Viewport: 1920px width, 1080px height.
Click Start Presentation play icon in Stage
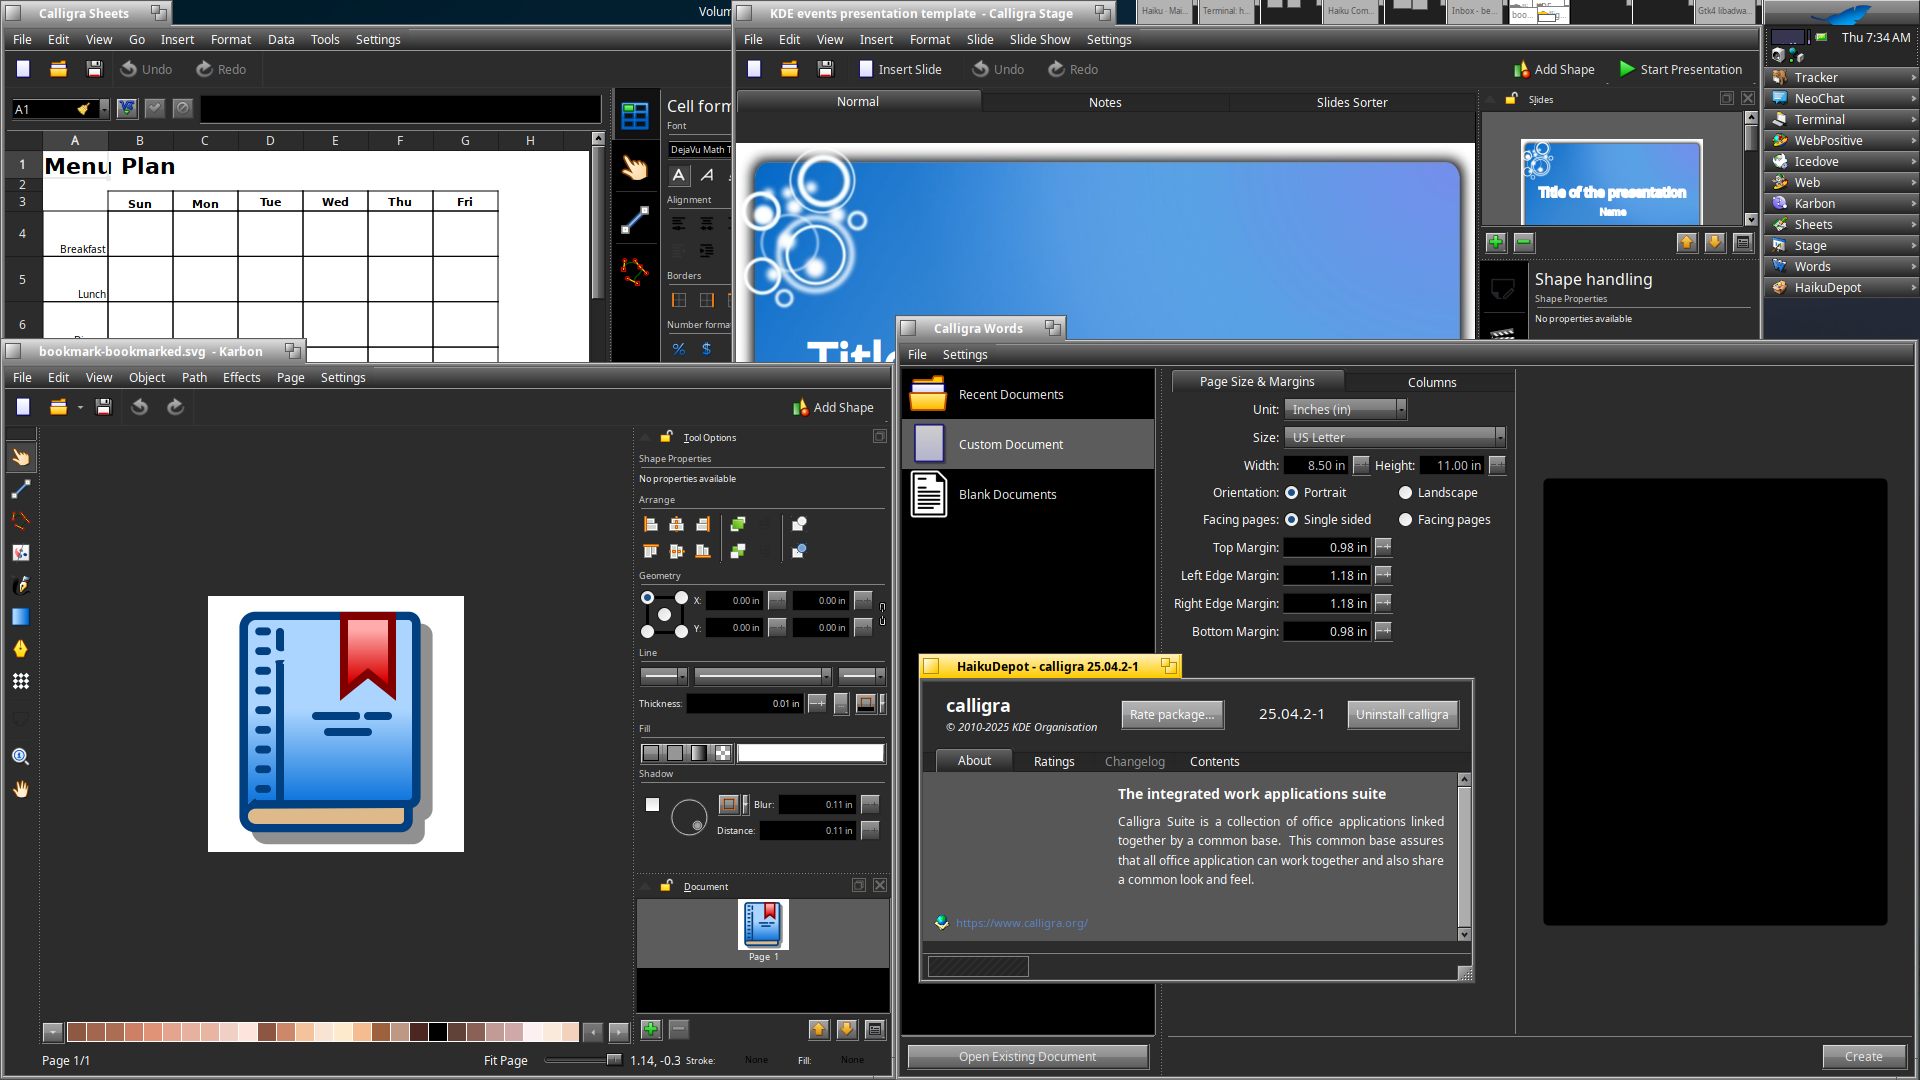pyautogui.click(x=1627, y=69)
